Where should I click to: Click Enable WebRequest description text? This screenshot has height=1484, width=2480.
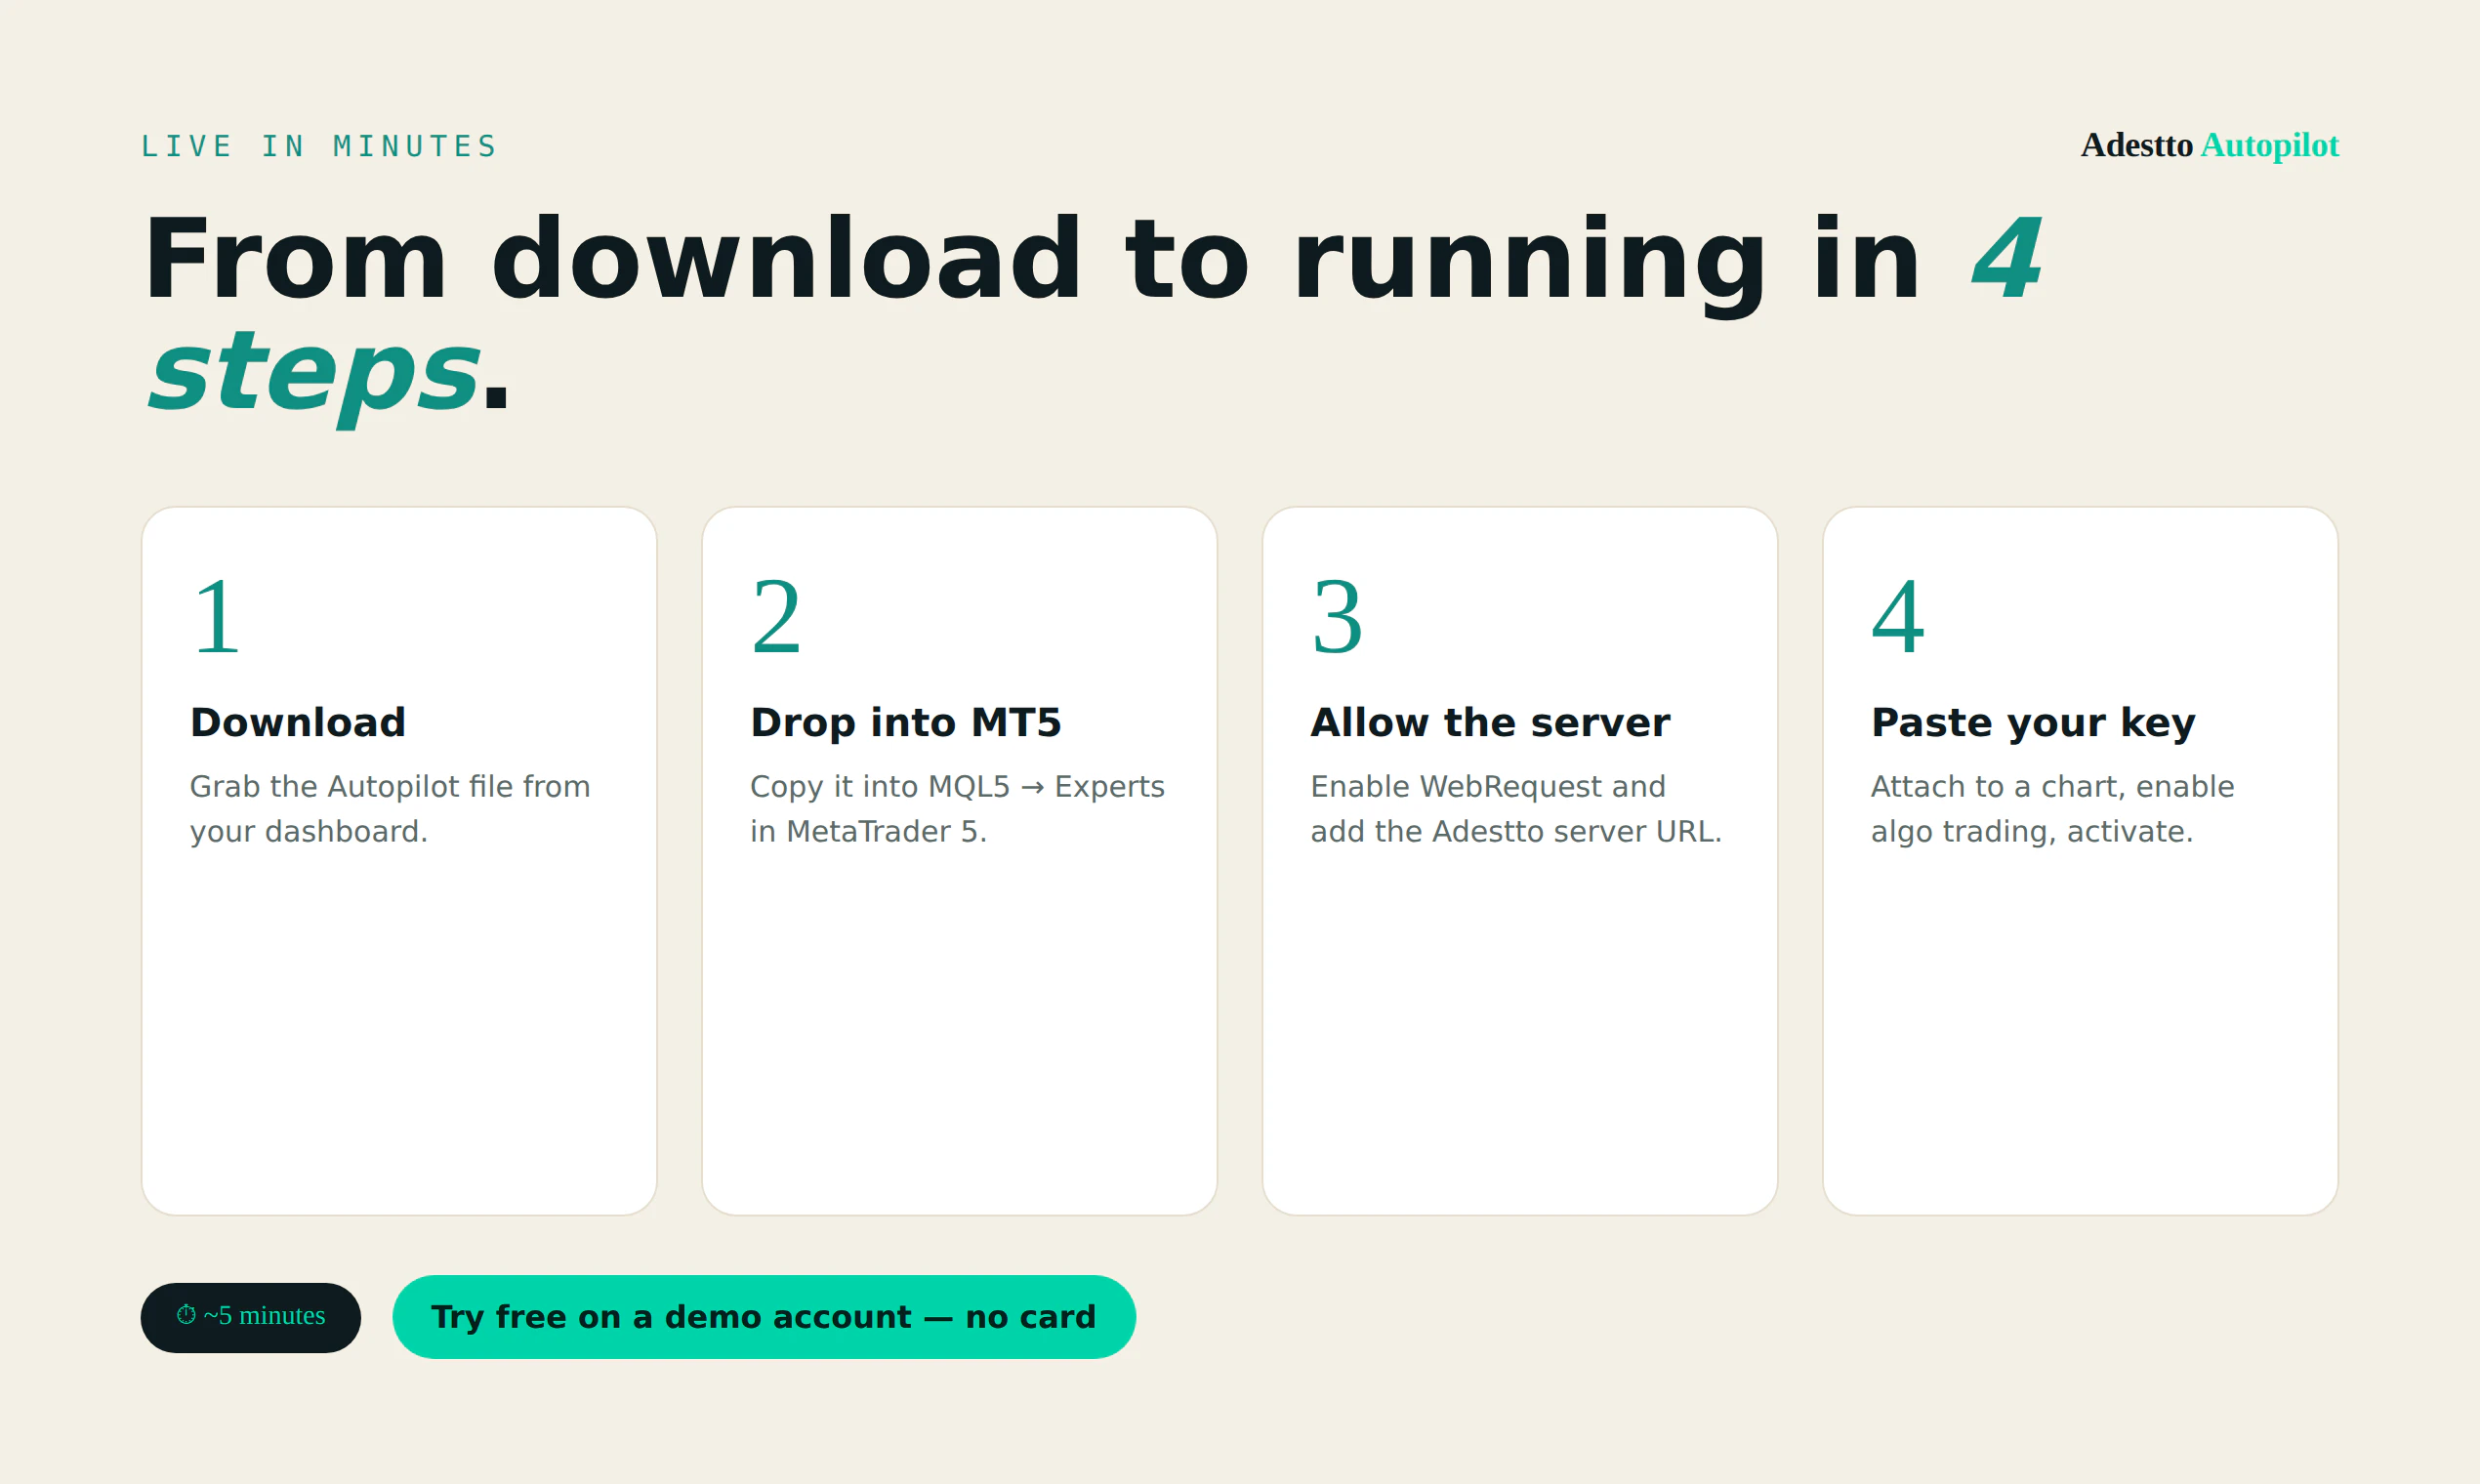point(1516,809)
